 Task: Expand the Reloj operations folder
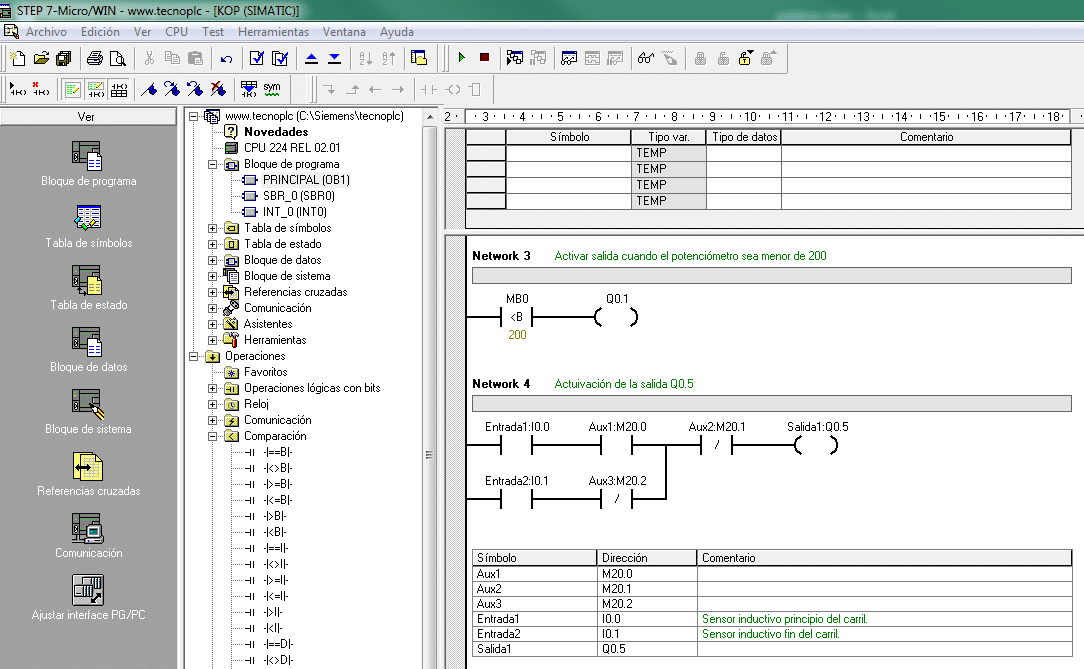point(212,404)
